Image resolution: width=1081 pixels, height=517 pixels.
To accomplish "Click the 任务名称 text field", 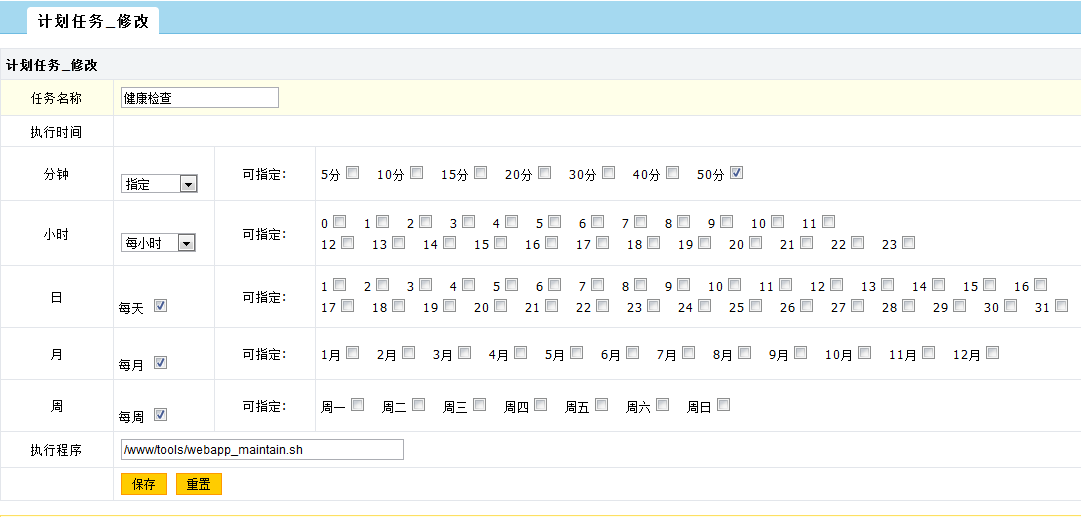I will [199, 98].
